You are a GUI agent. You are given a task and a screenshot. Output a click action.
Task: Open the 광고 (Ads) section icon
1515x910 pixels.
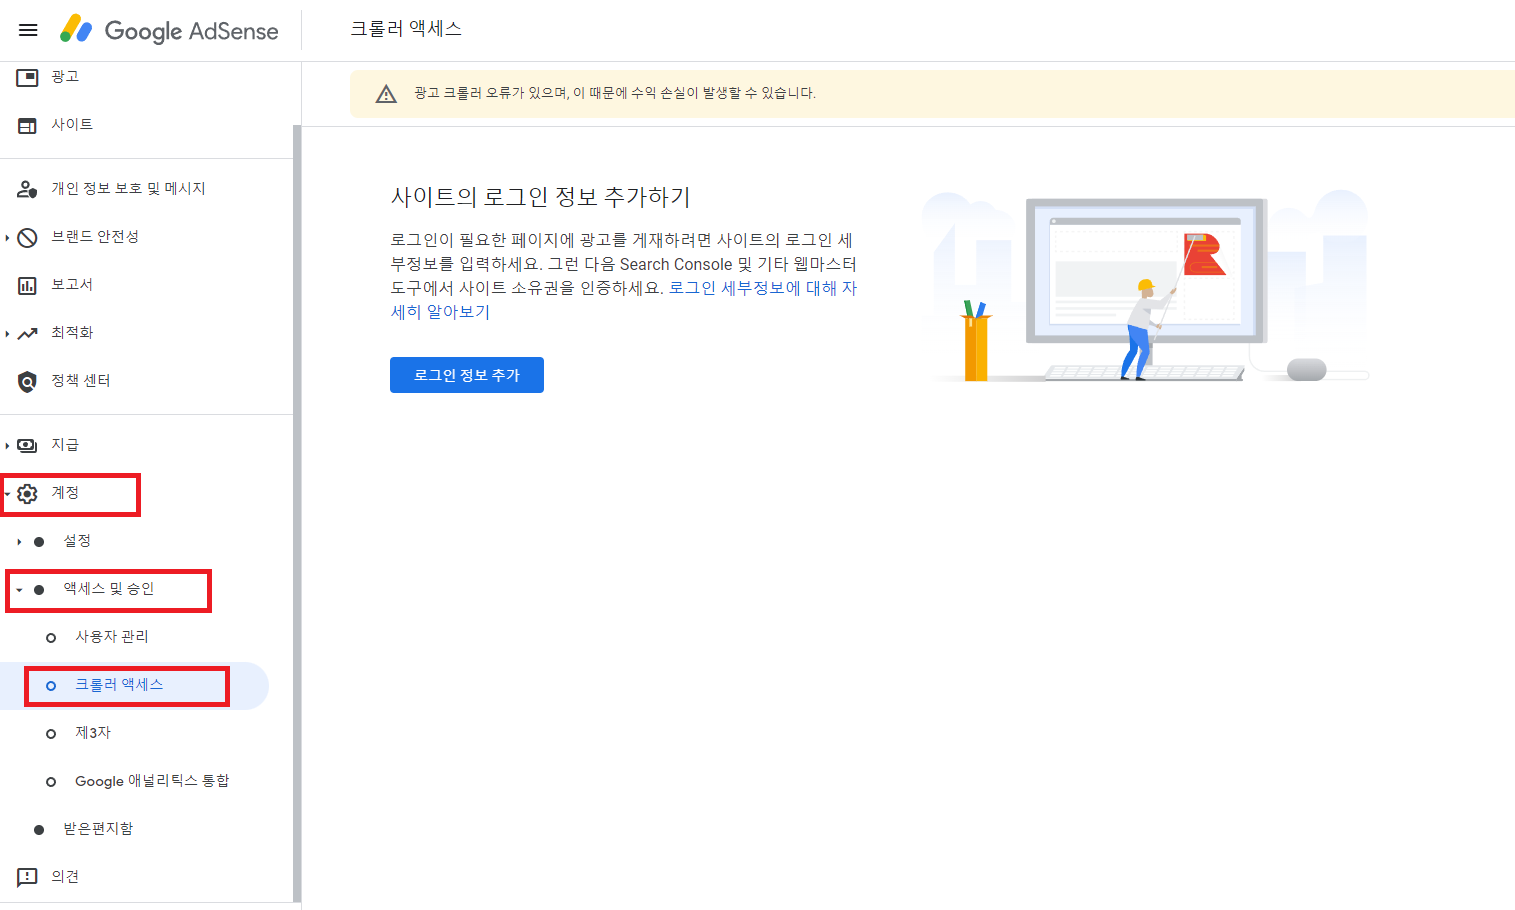pos(27,76)
